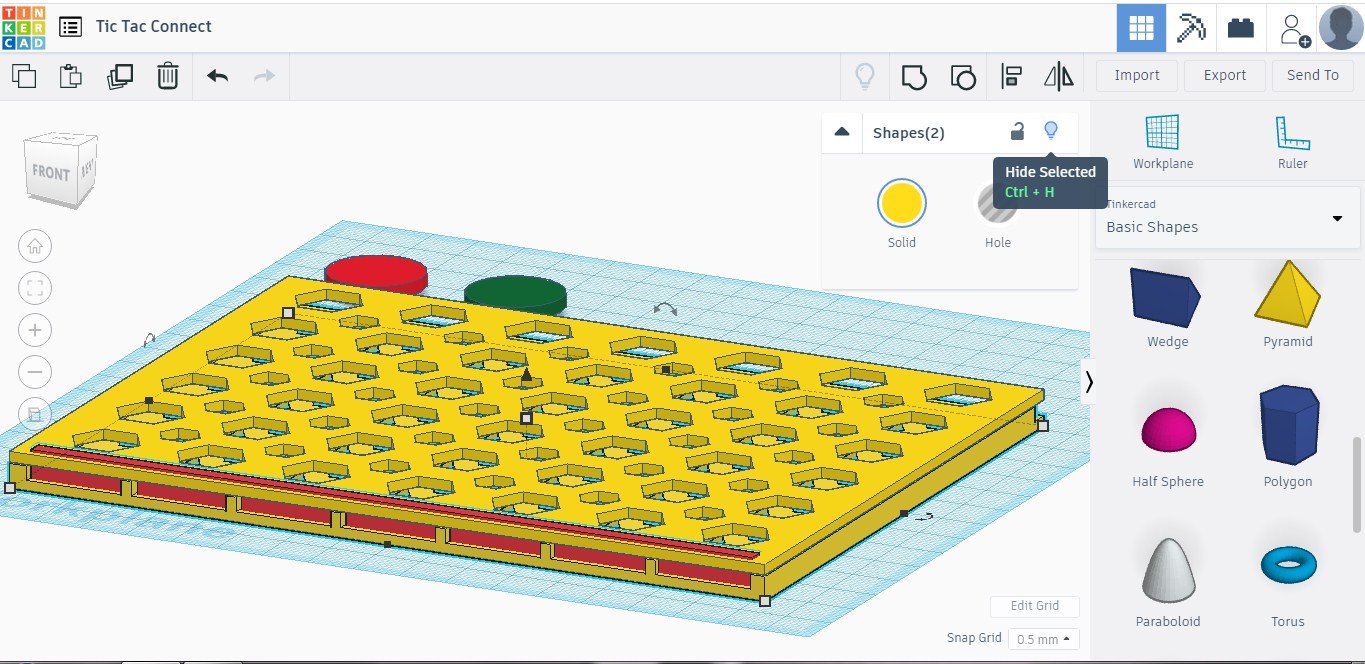Pick the Wedge shape
1365x664 pixels.
[x=1166, y=297]
